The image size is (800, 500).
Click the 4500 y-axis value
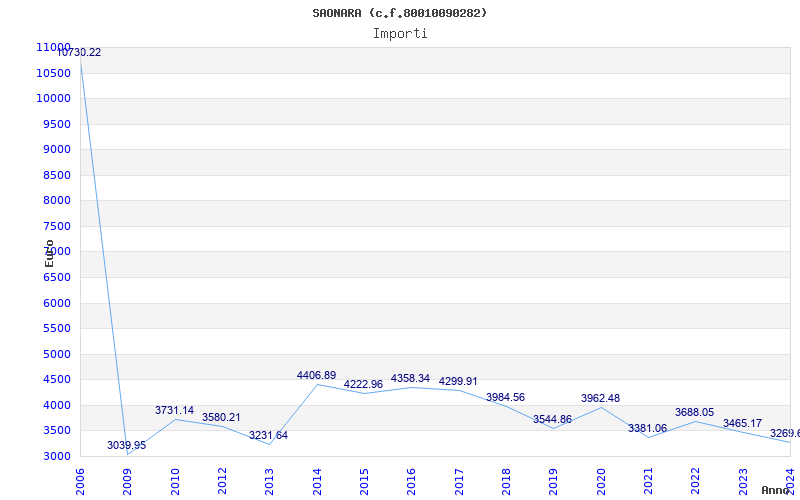pos(57,380)
